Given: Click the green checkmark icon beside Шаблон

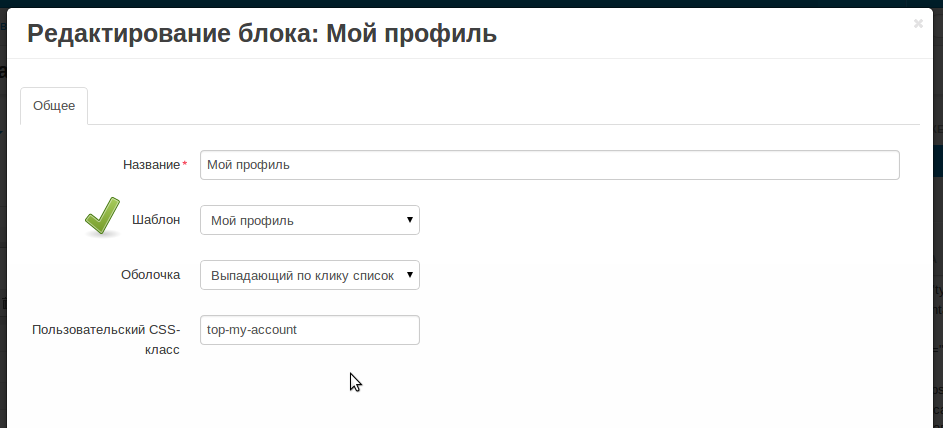Looking at the screenshot, I should [101, 216].
